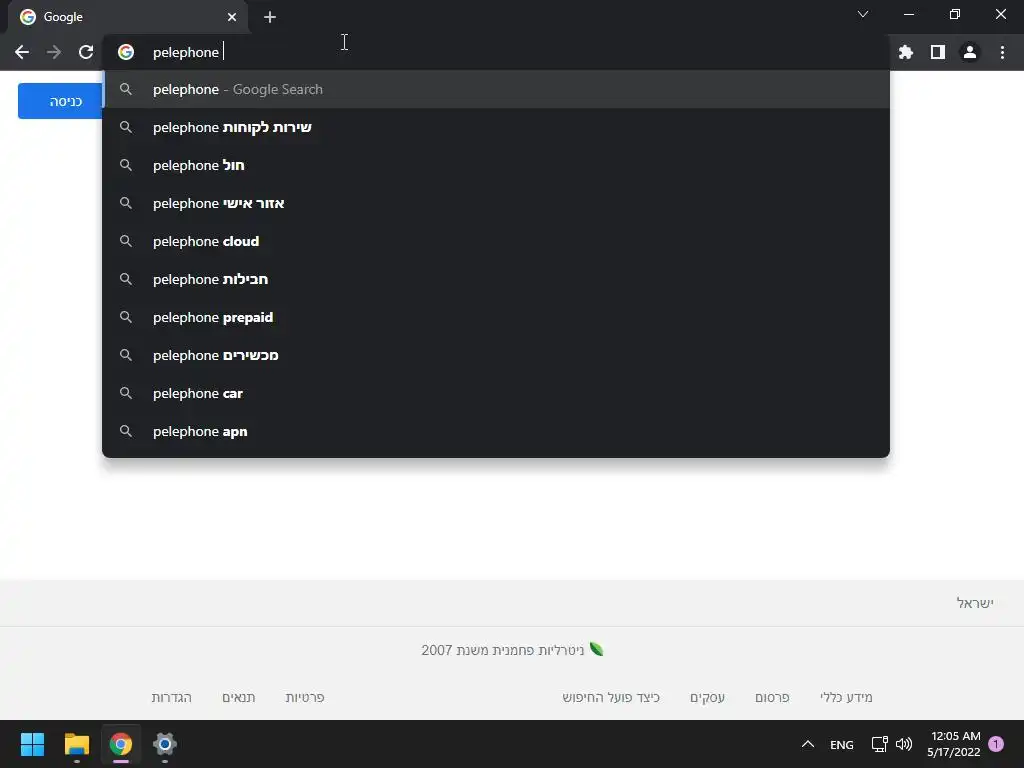Select suggestion pelephone חבילות
Image resolution: width=1024 pixels, height=768 pixels.
pyautogui.click(x=496, y=280)
